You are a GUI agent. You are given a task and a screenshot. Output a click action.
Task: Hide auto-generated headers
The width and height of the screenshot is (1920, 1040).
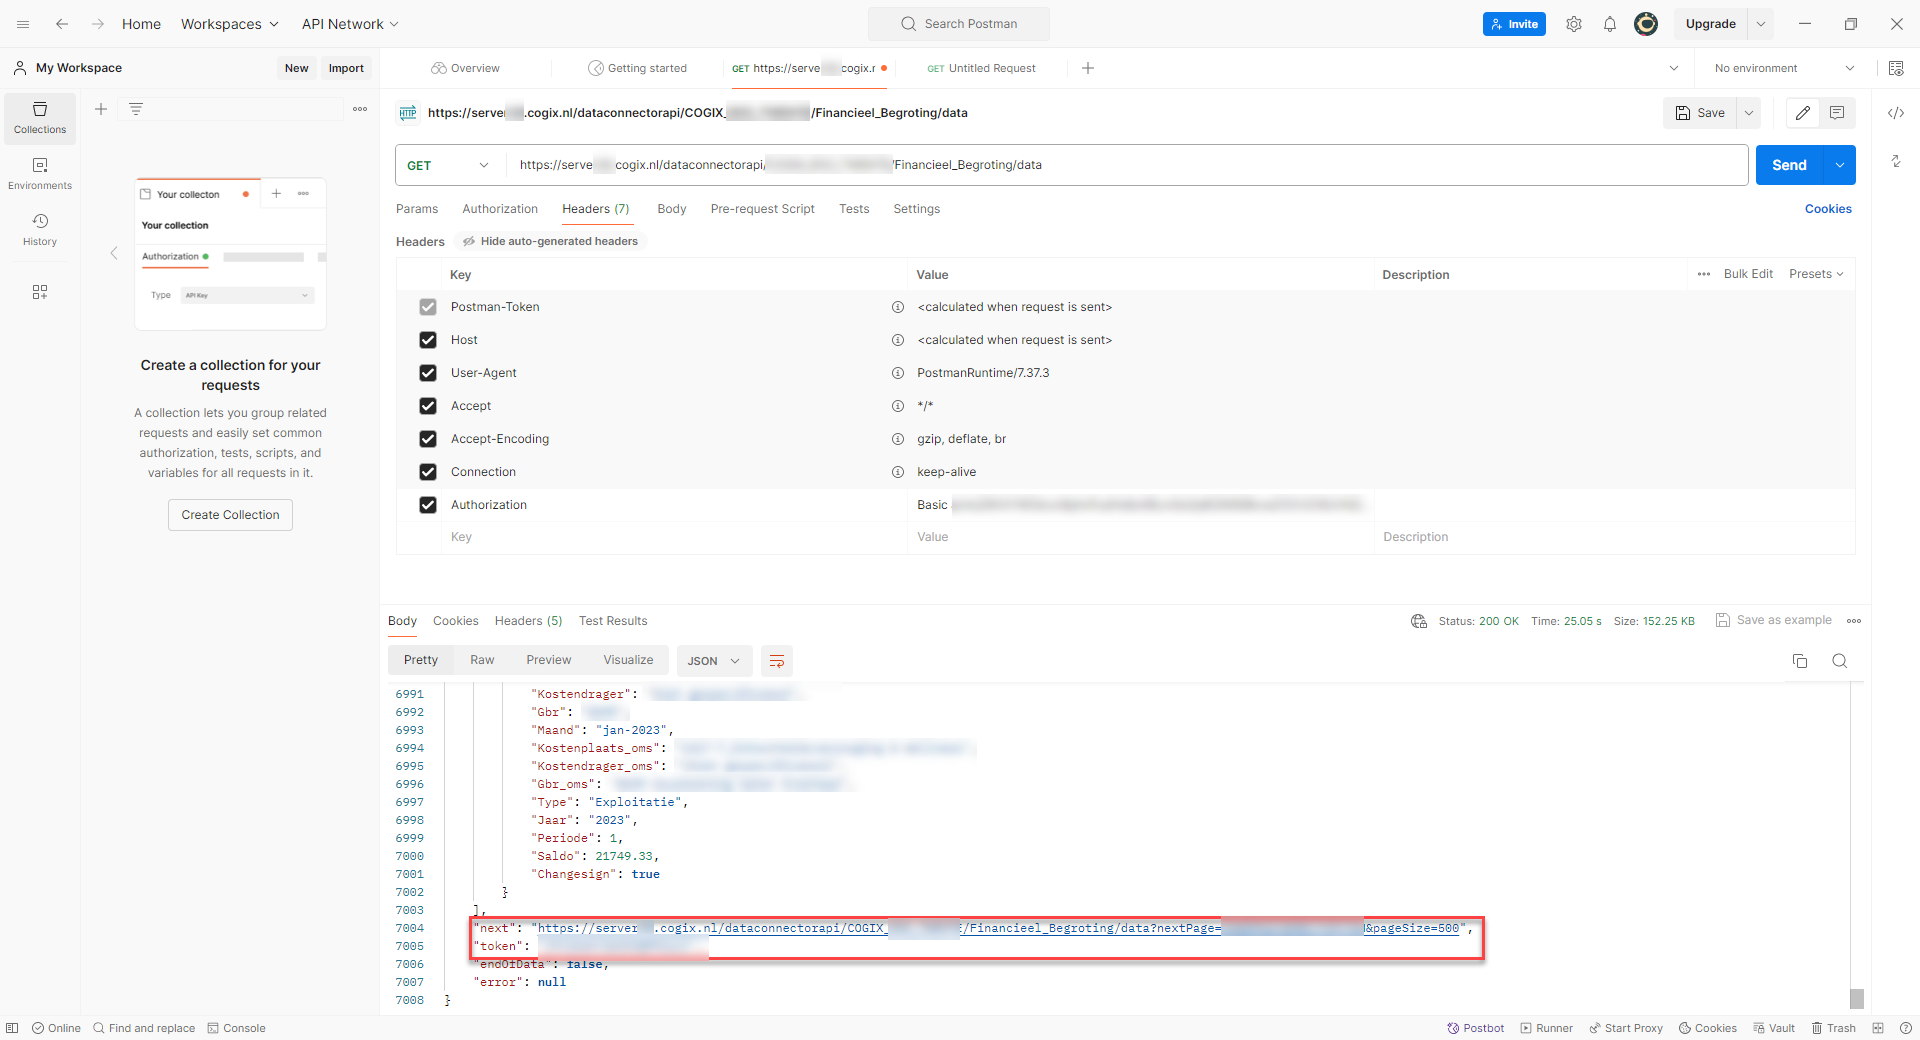550,241
